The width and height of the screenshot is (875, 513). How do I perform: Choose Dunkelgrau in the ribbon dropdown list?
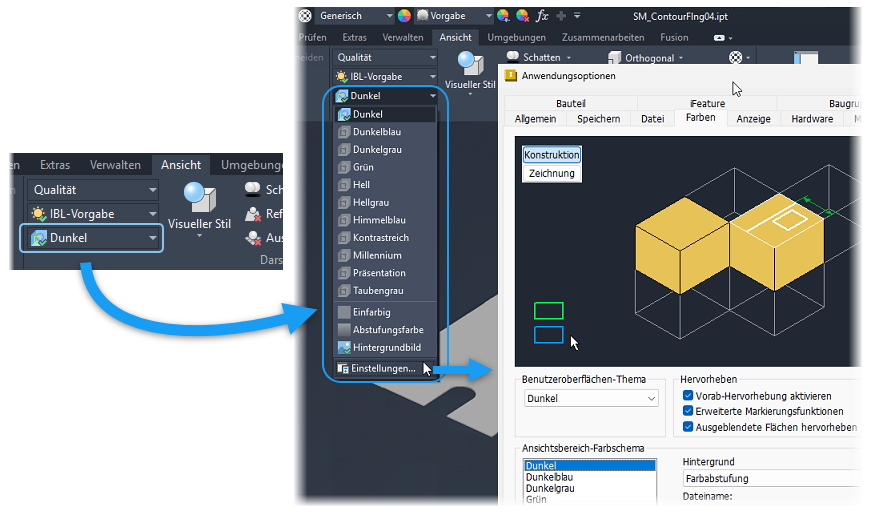385,150
